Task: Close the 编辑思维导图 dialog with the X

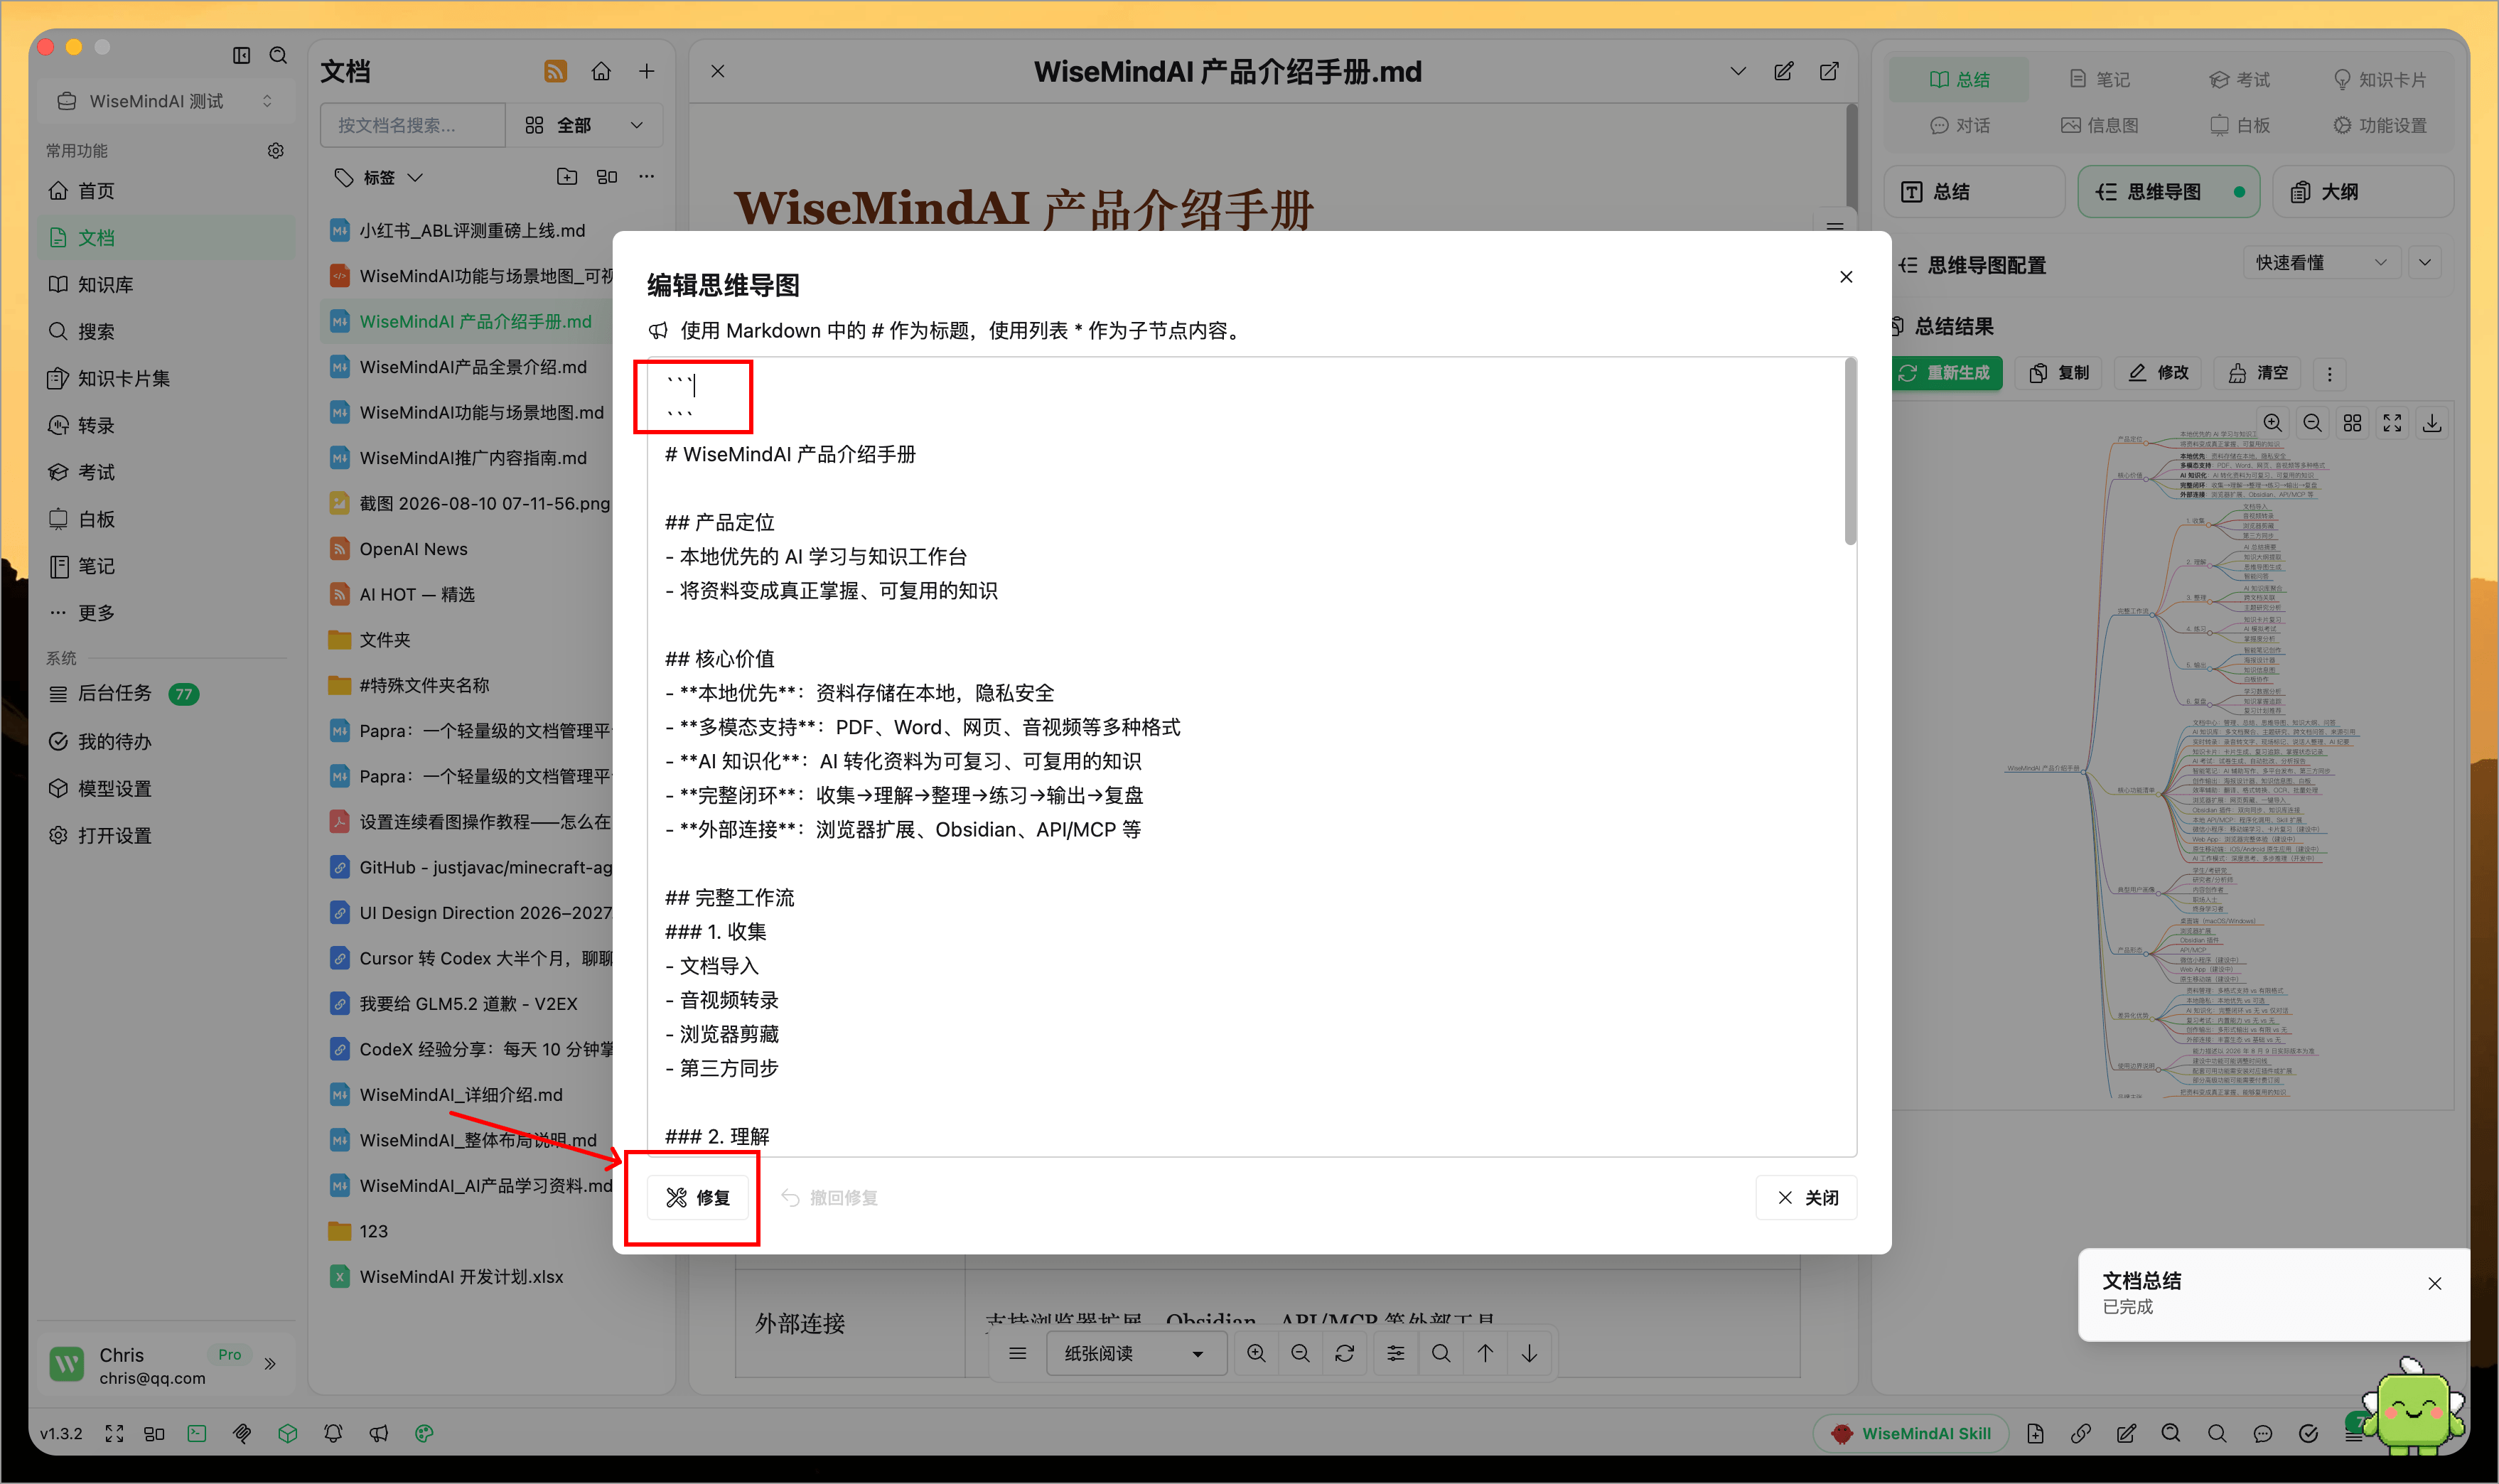Action: [x=1846, y=277]
